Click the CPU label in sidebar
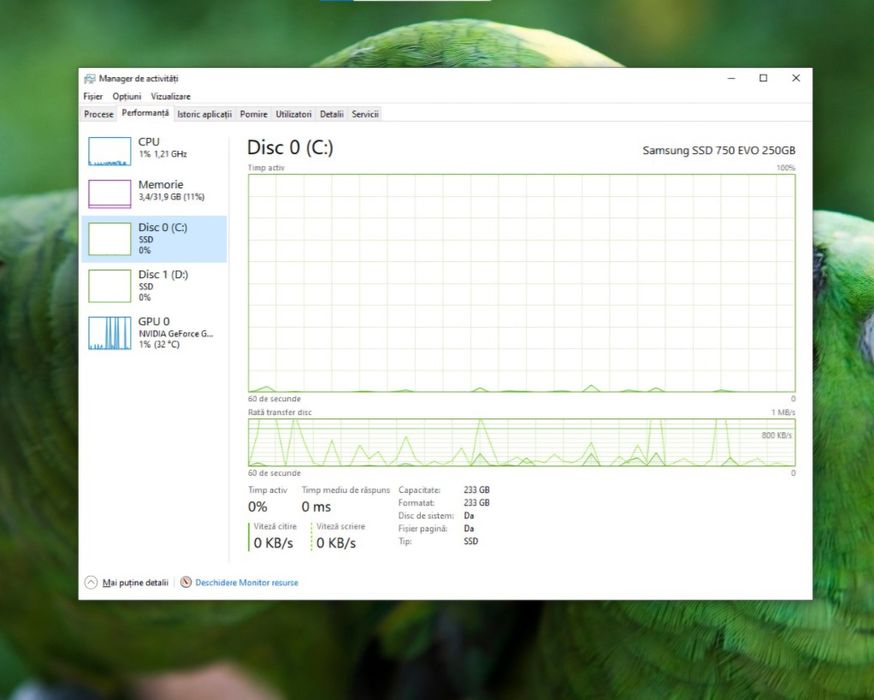Image resolution: width=874 pixels, height=700 pixels. tap(149, 142)
